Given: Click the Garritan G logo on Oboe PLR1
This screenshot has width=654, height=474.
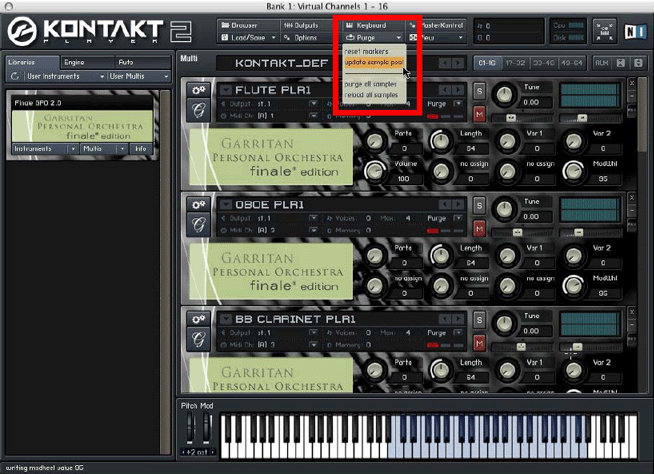Looking at the screenshot, I should pos(197,224).
